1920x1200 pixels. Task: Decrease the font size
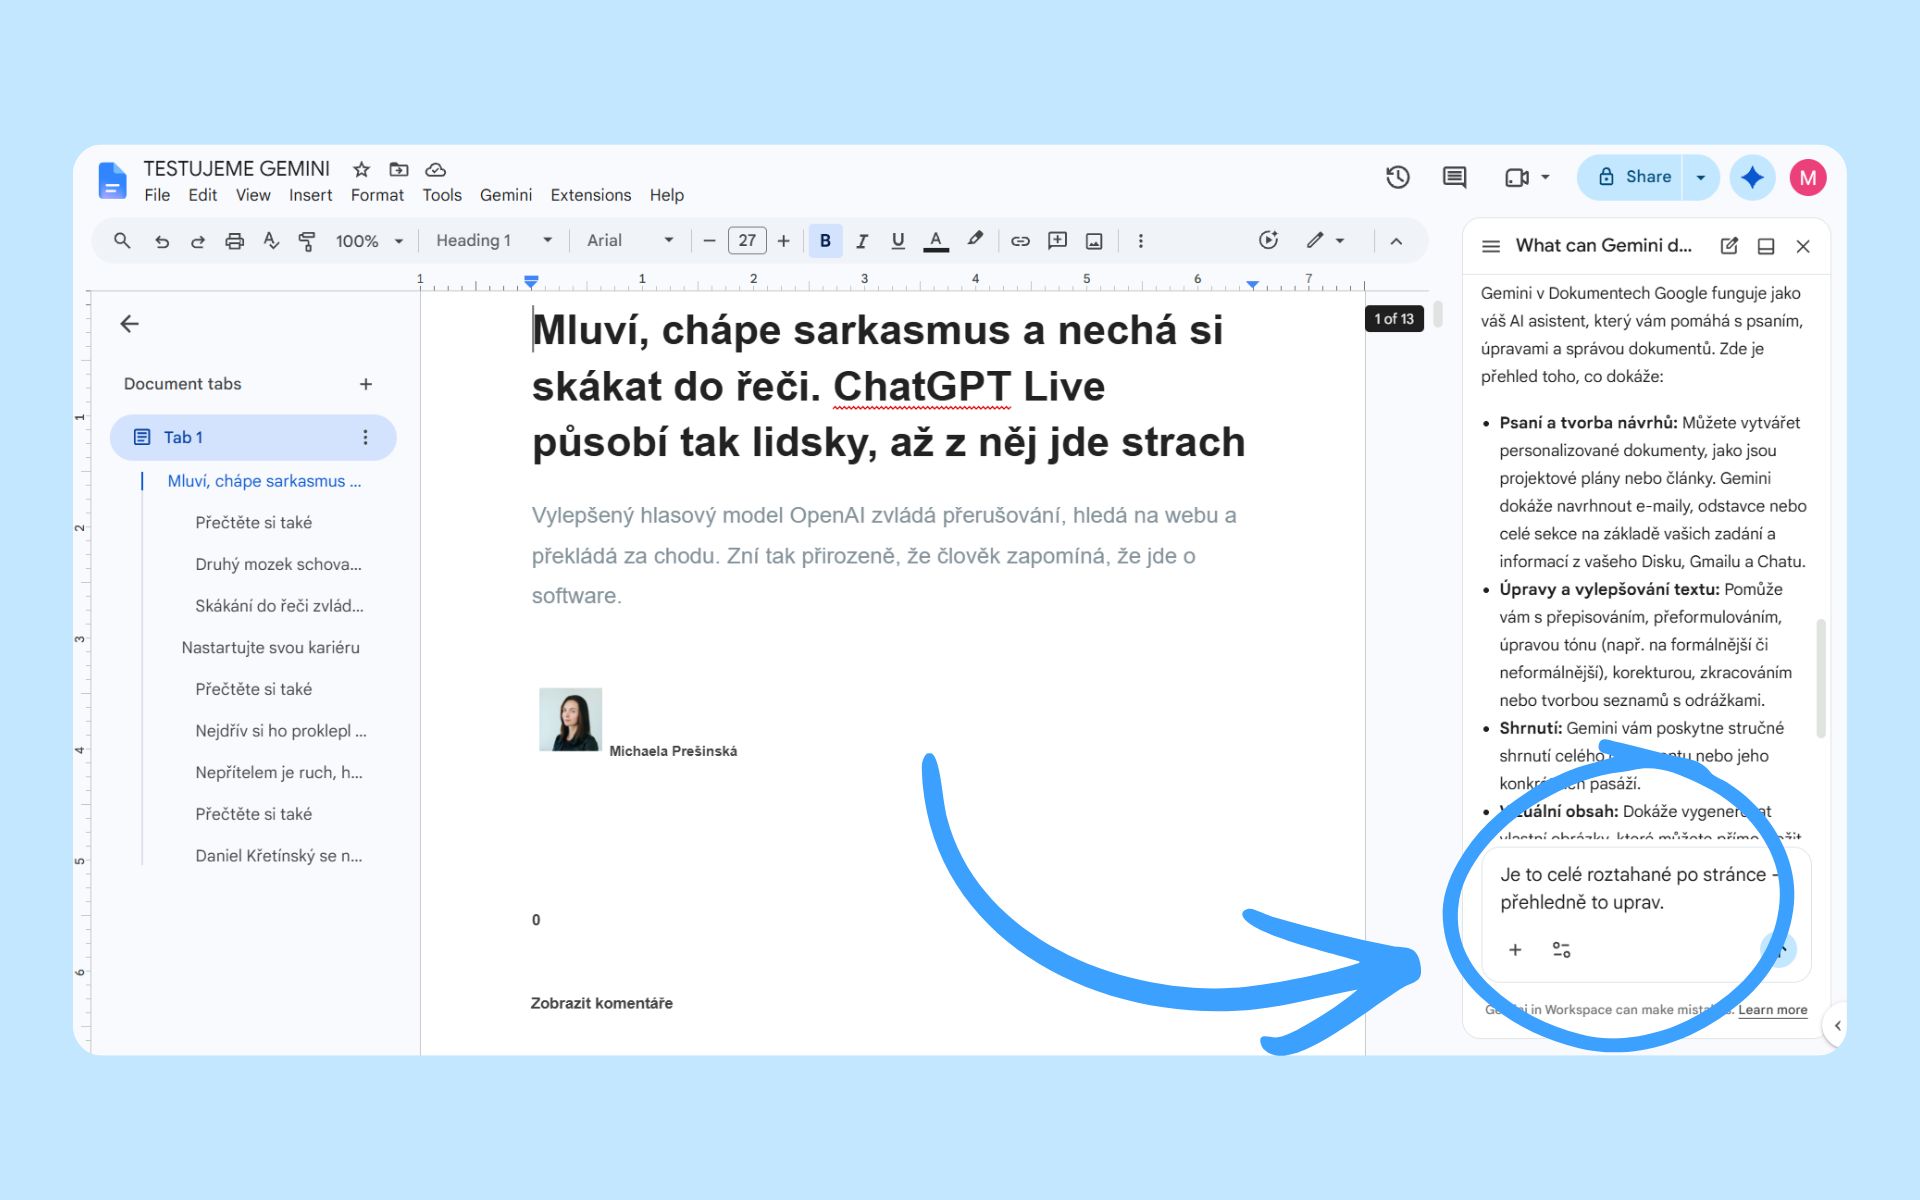point(709,241)
